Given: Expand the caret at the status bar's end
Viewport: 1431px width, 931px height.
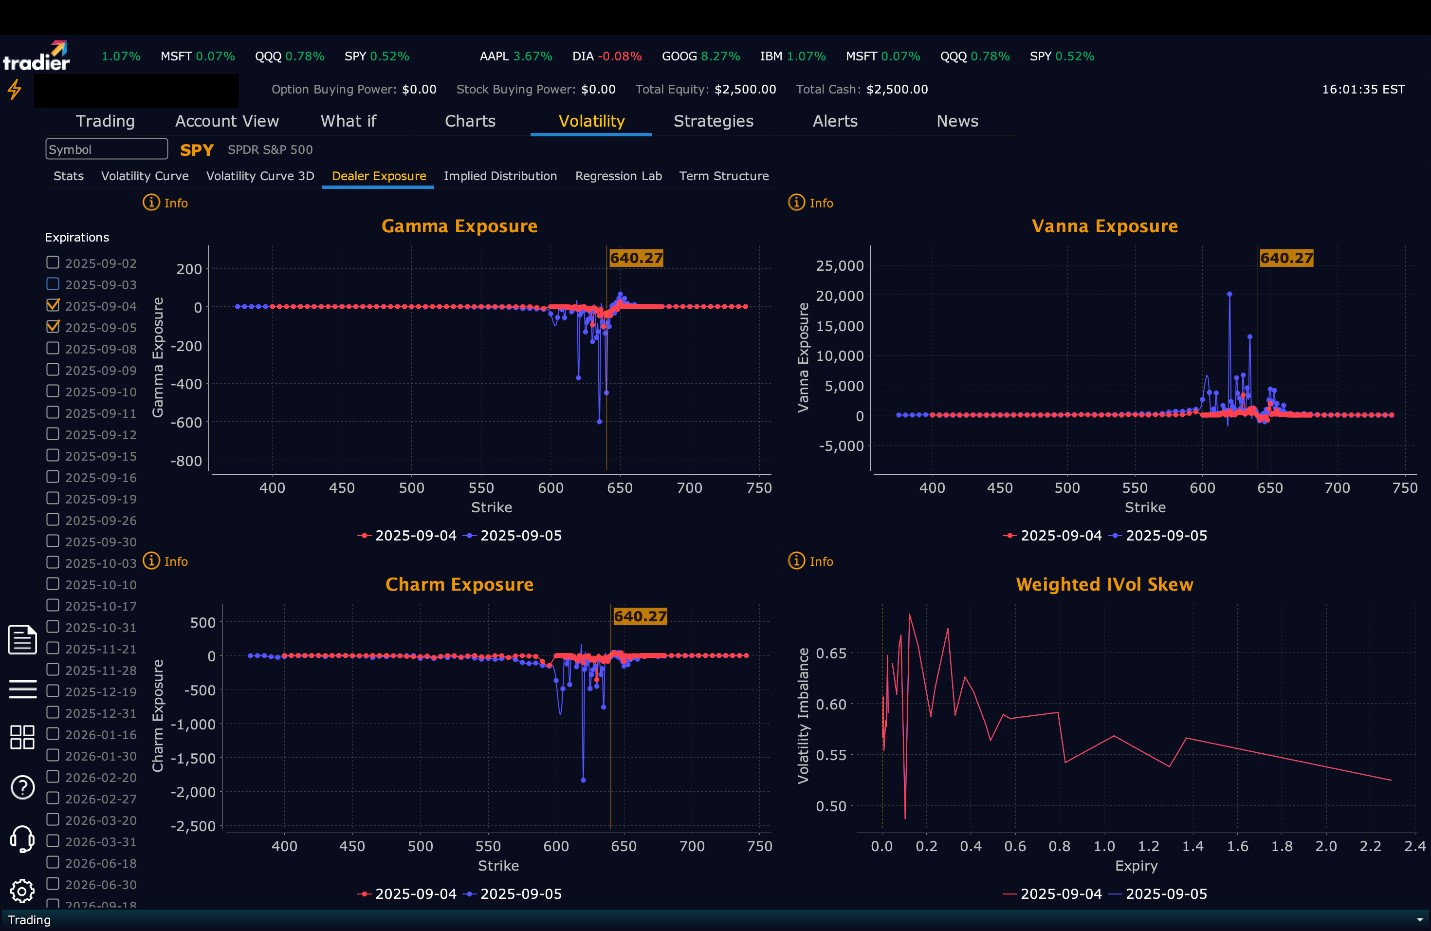Looking at the screenshot, I should (x=1419, y=920).
